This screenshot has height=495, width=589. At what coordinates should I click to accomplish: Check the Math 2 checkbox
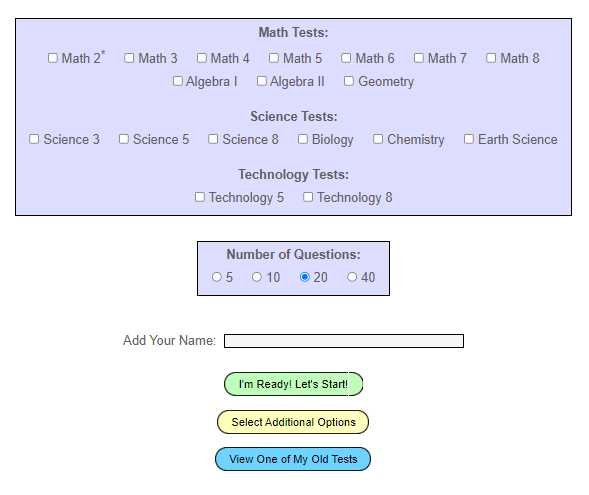tap(53, 58)
